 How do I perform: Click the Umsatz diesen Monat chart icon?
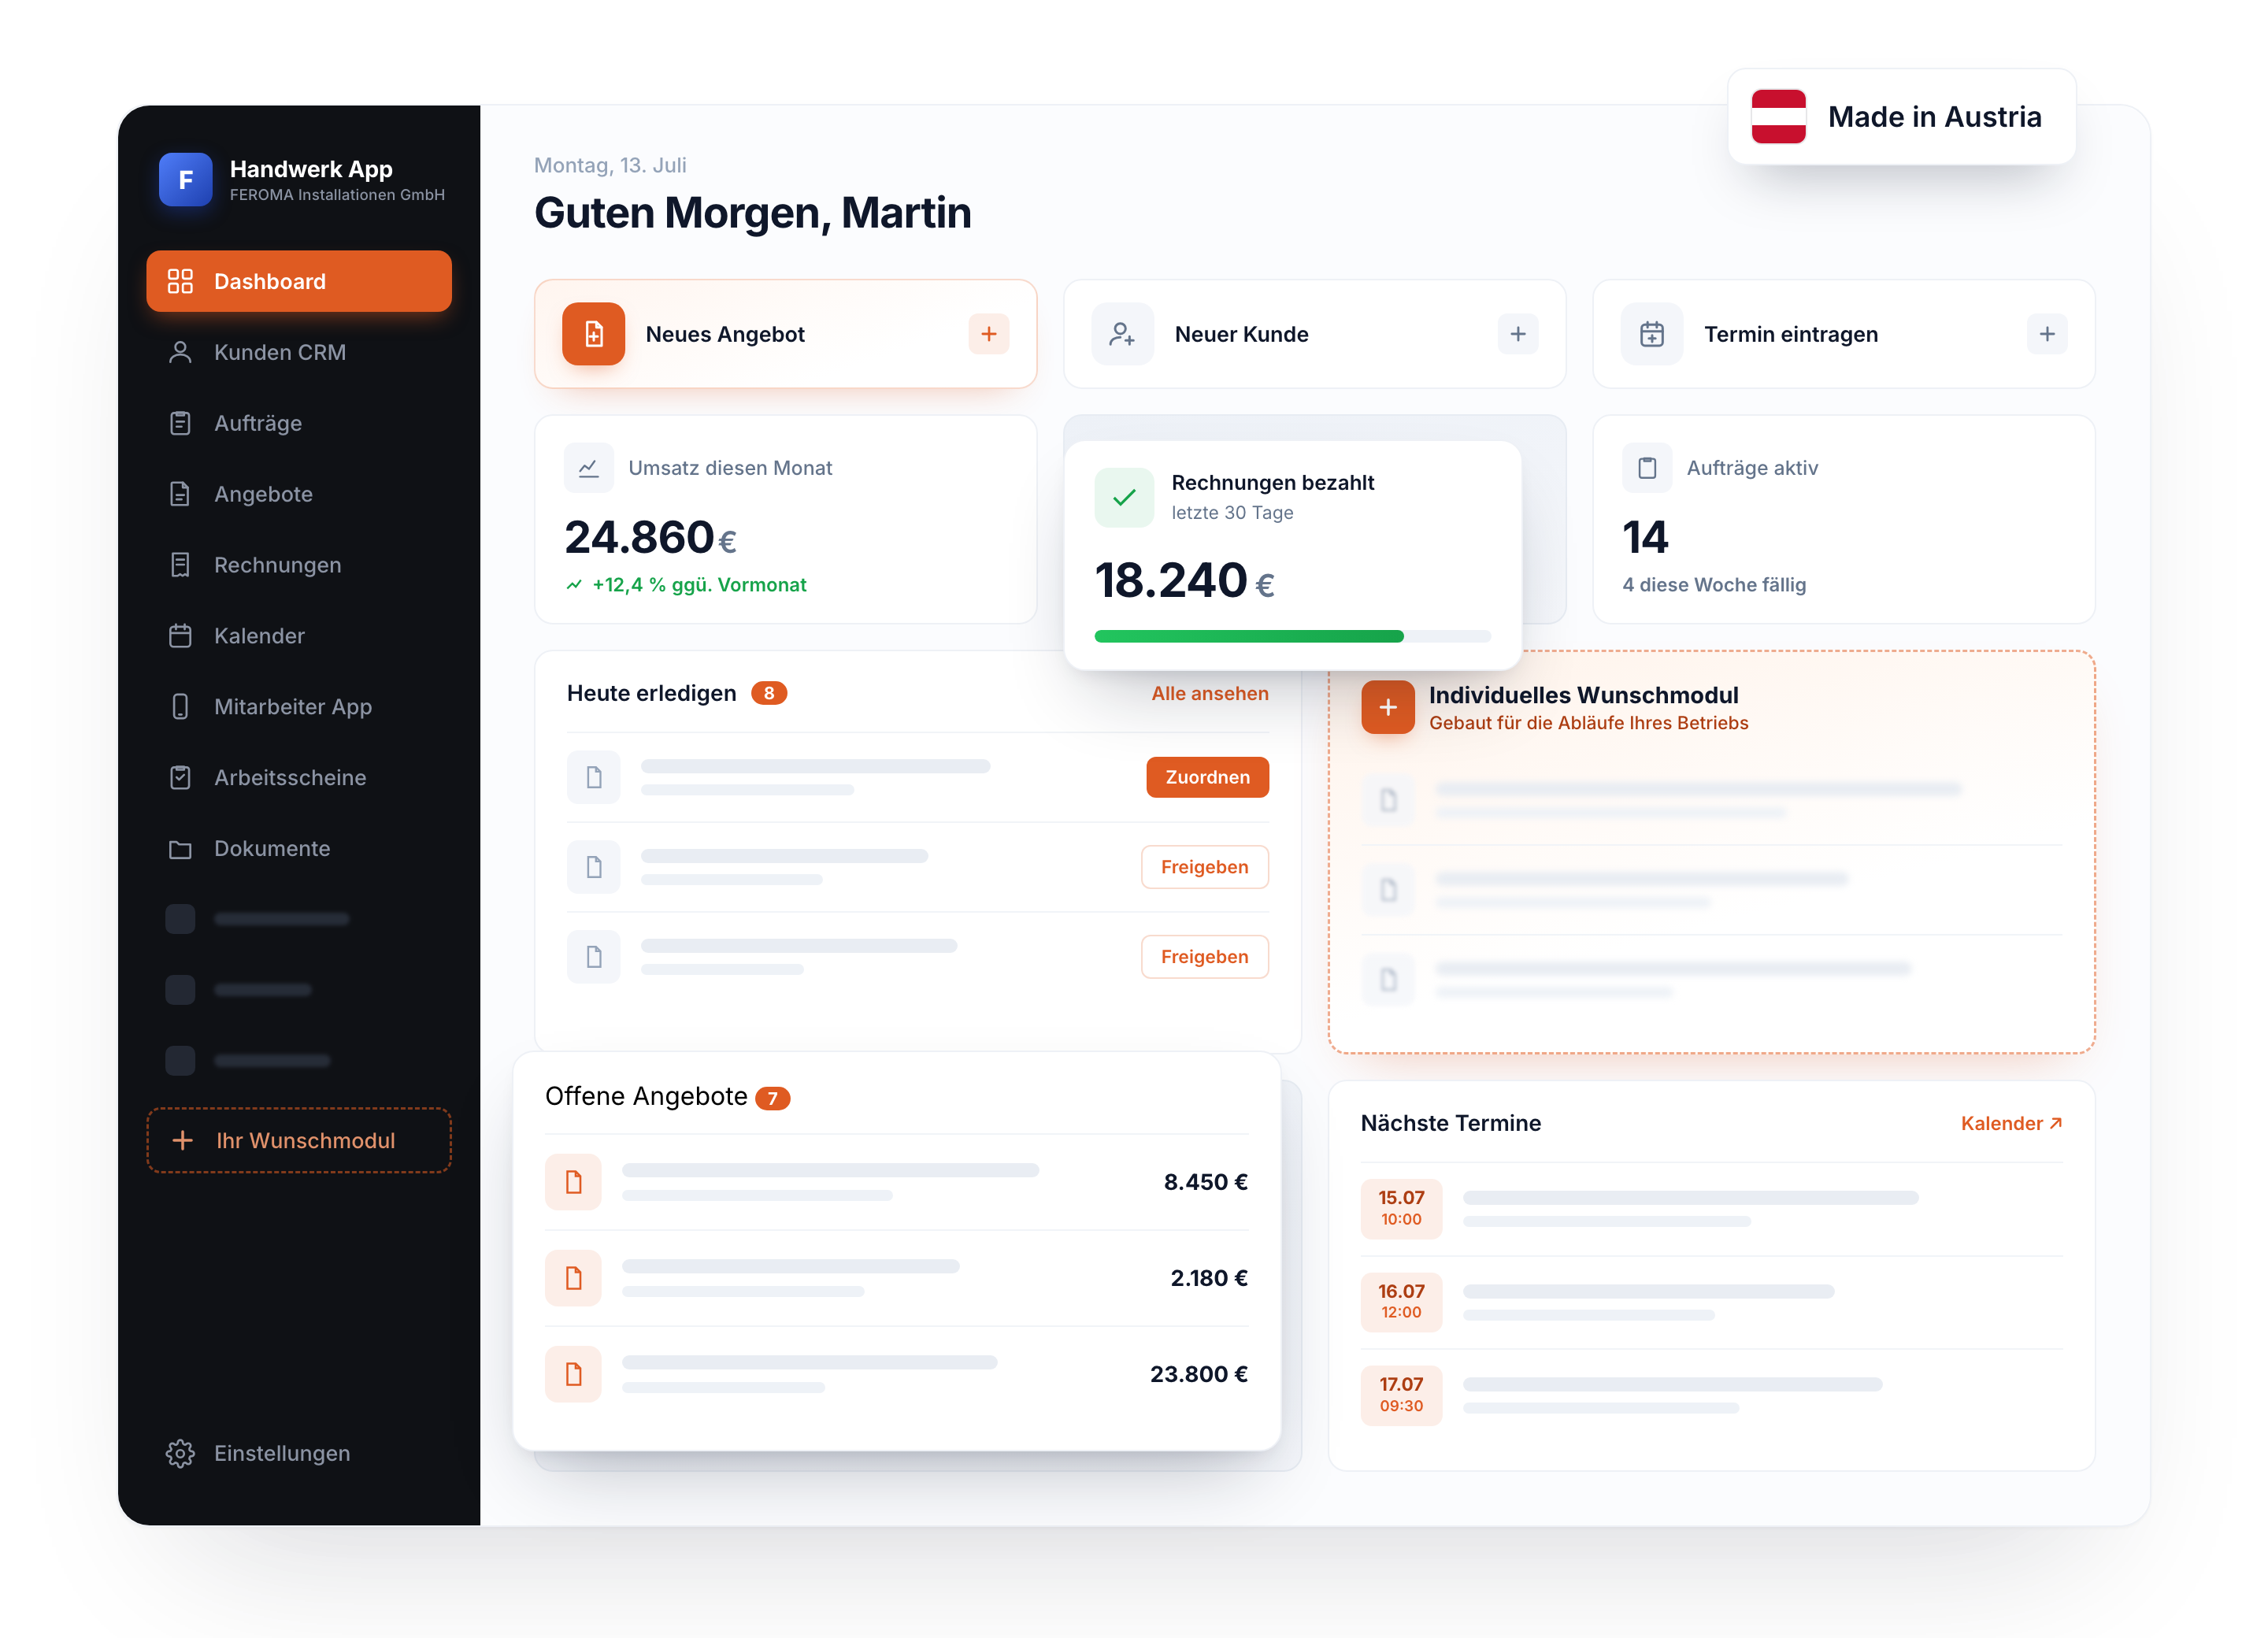589,468
